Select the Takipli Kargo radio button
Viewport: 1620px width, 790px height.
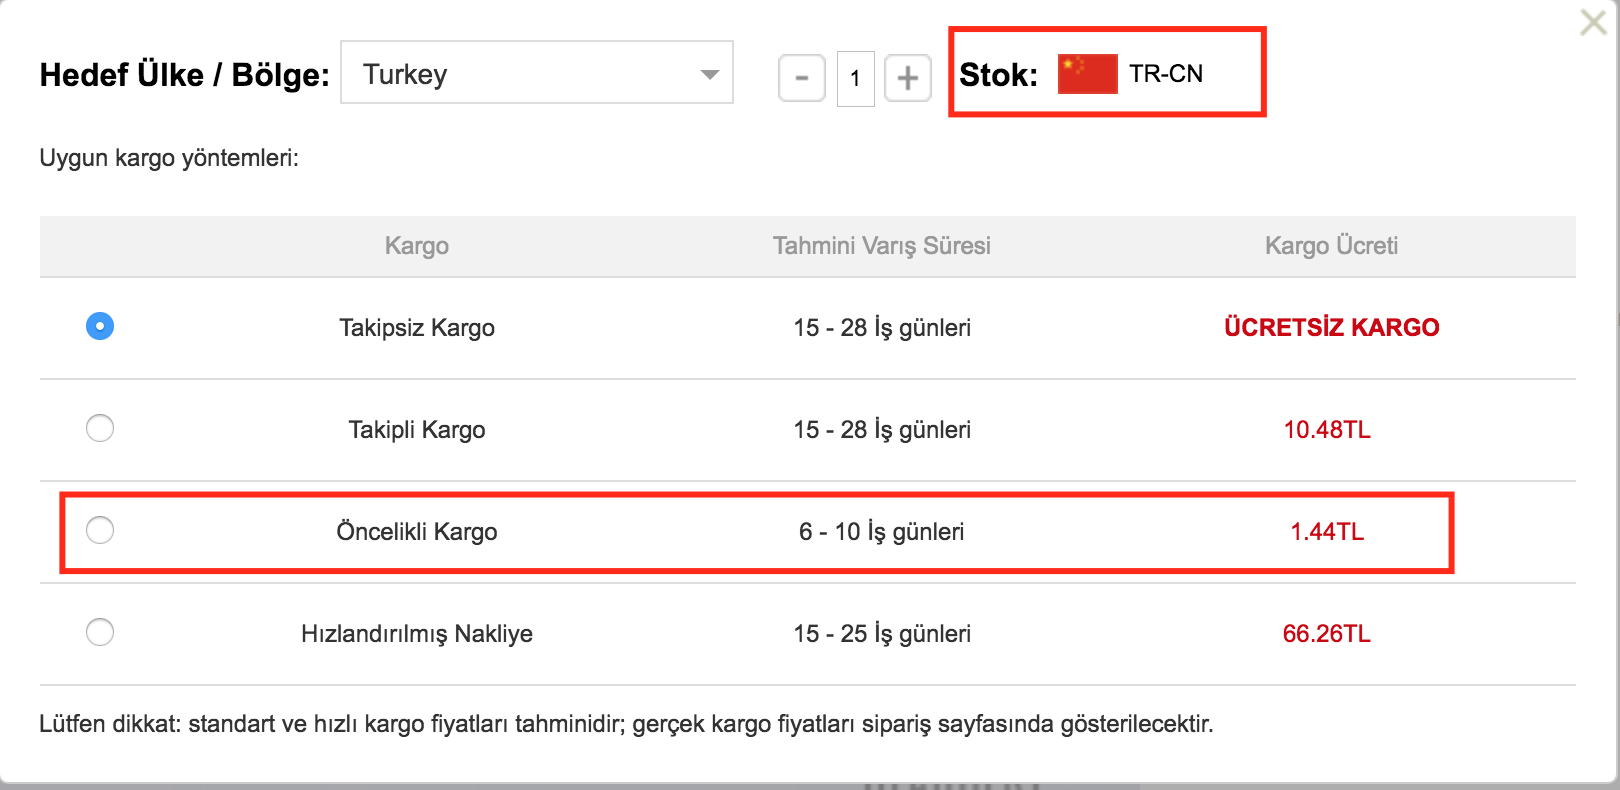(x=100, y=428)
